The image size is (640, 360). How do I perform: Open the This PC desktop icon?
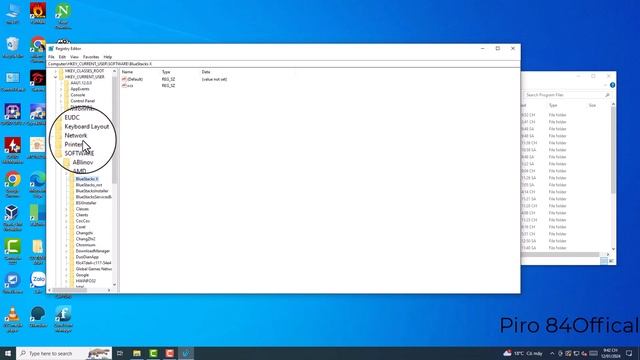(13, 13)
